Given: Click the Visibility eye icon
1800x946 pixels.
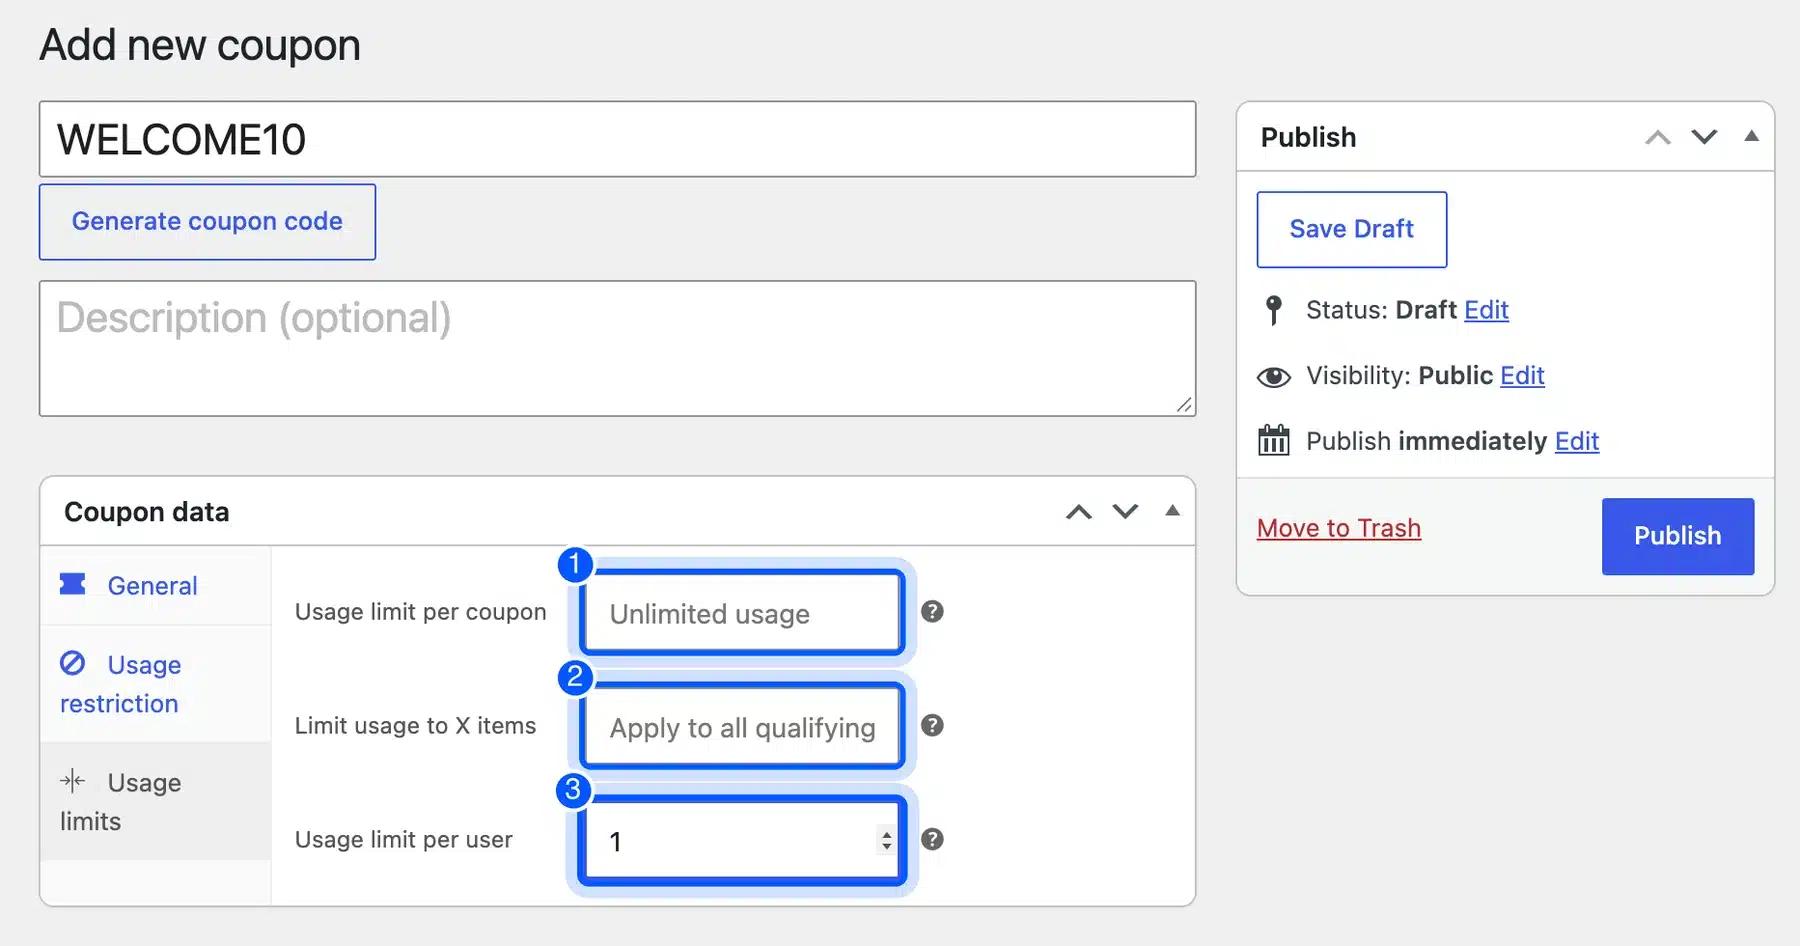Looking at the screenshot, I should [1273, 376].
